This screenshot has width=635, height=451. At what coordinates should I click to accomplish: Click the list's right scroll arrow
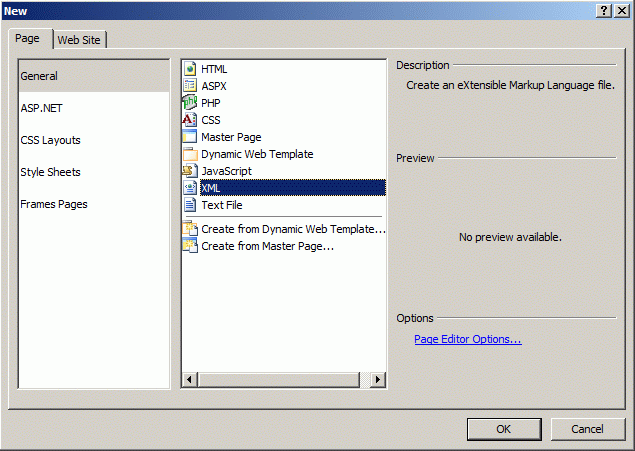(x=378, y=380)
